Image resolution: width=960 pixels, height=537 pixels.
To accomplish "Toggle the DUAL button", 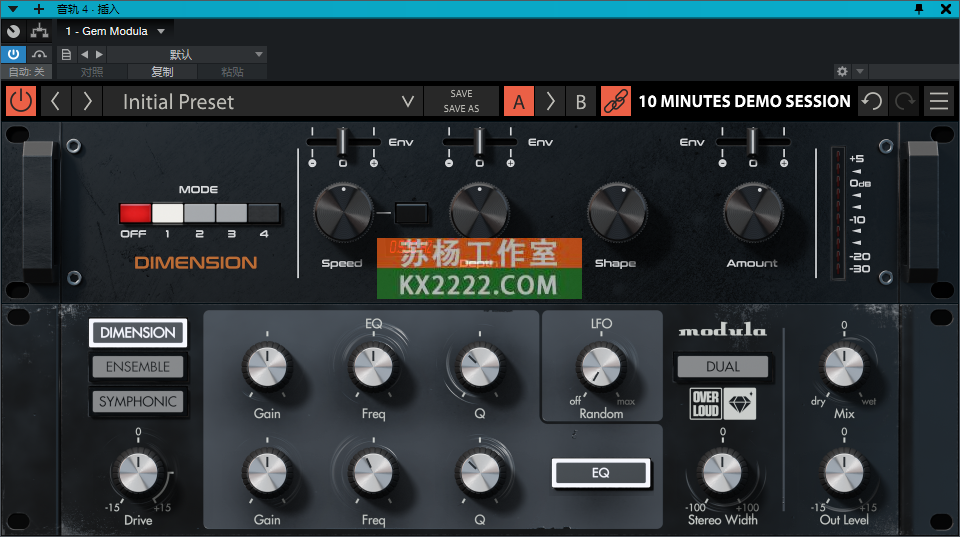I will (722, 367).
